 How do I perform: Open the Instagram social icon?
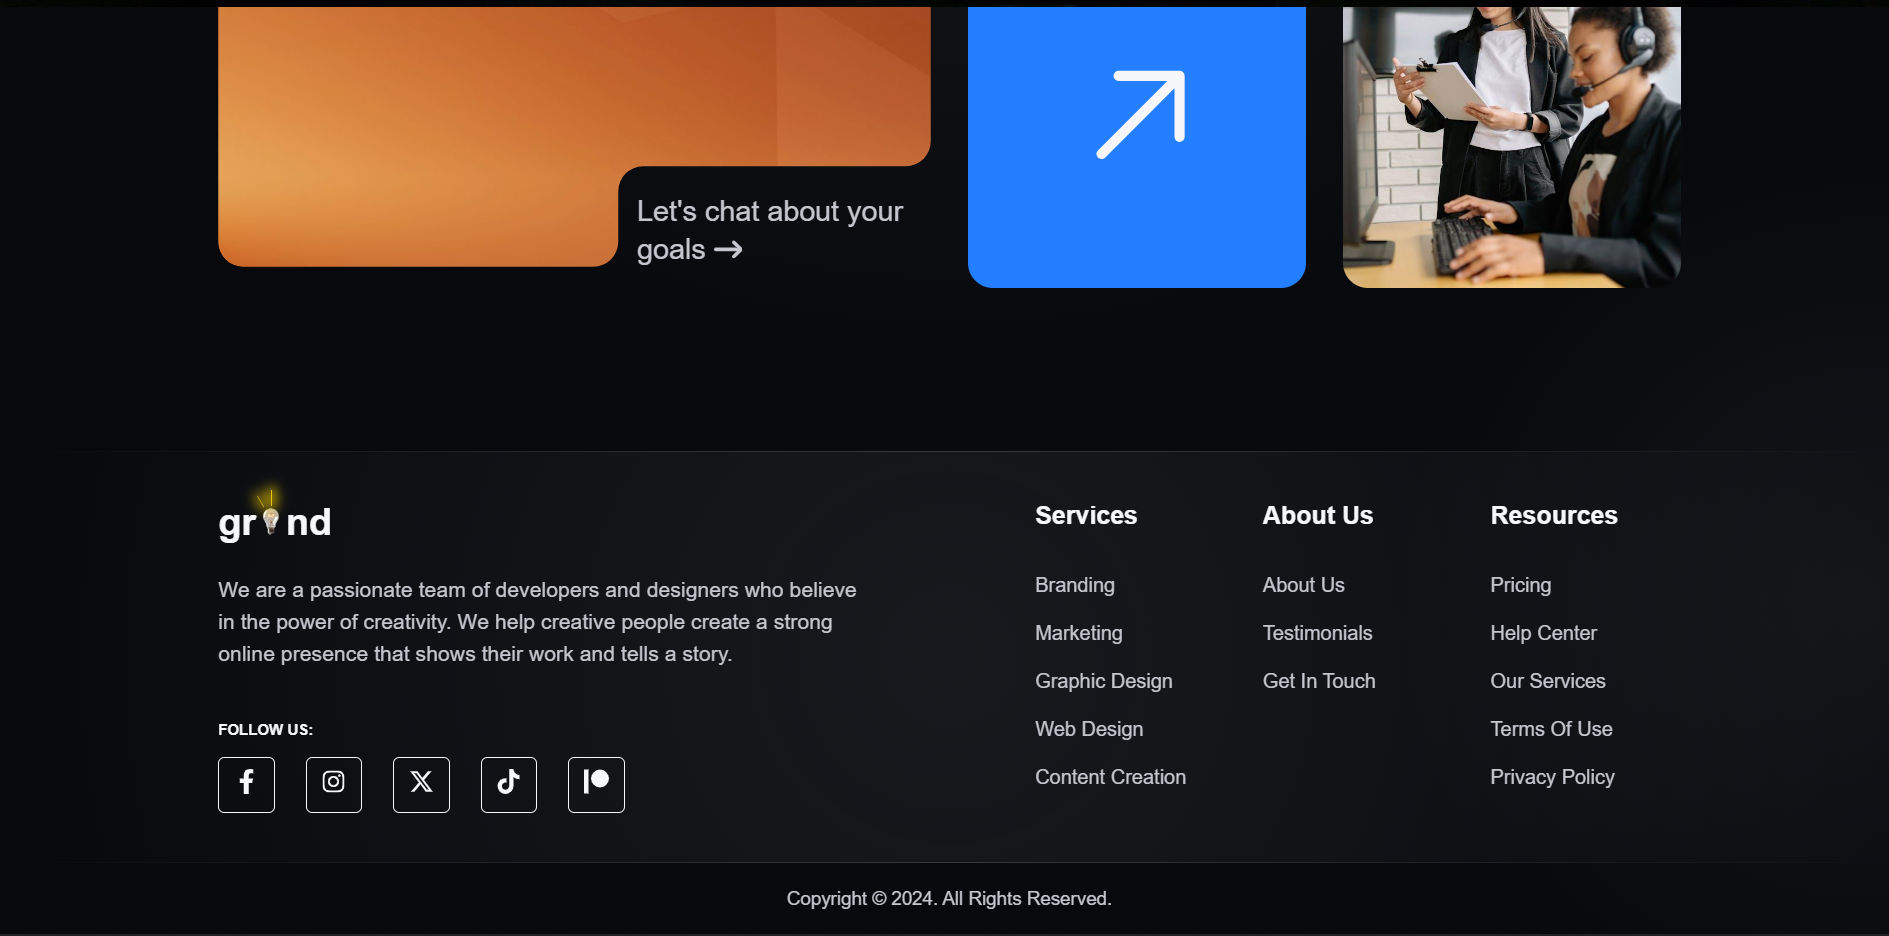coord(333,785)
